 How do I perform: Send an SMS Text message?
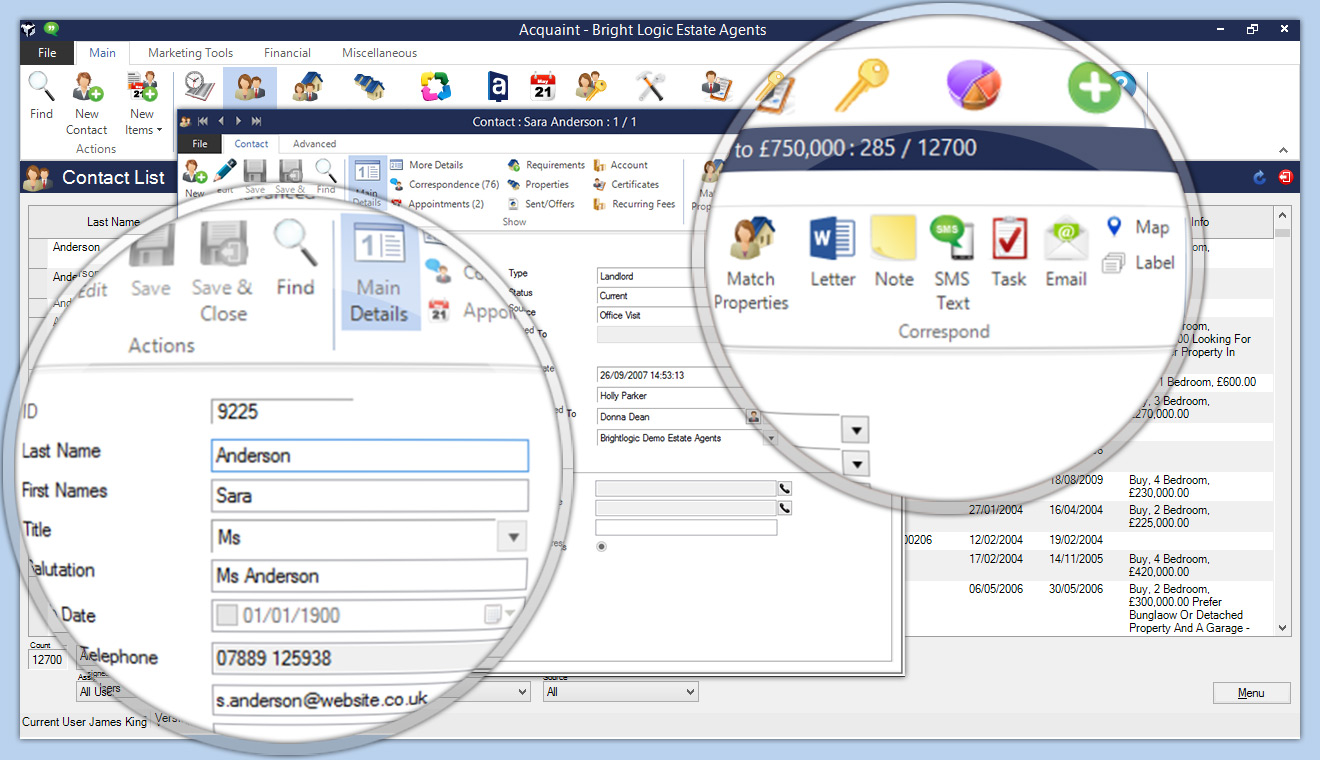(x=952, y=264)
